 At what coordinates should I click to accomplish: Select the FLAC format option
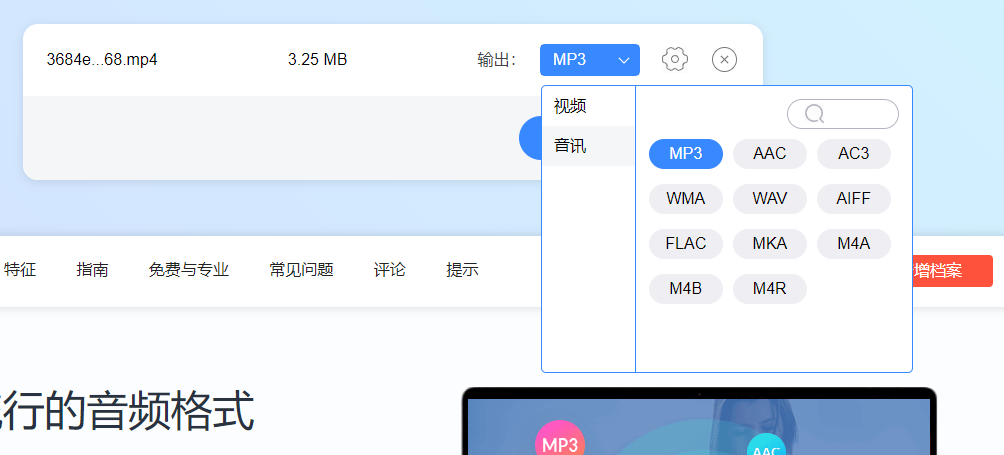click(686, 244)
